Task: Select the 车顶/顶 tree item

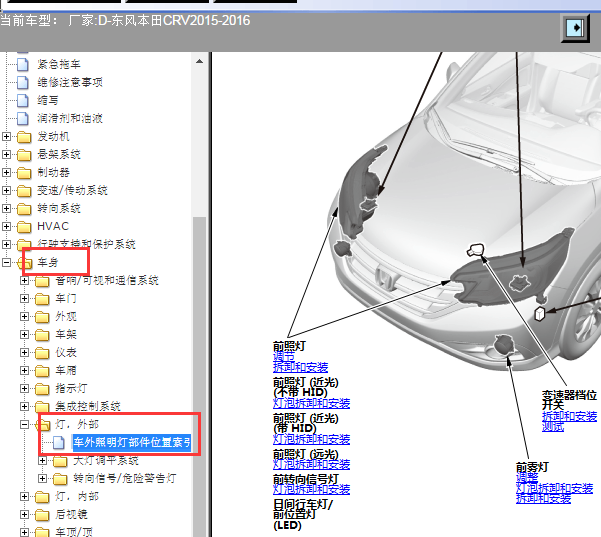Action: pyautogui.click(x=74, y=532)
